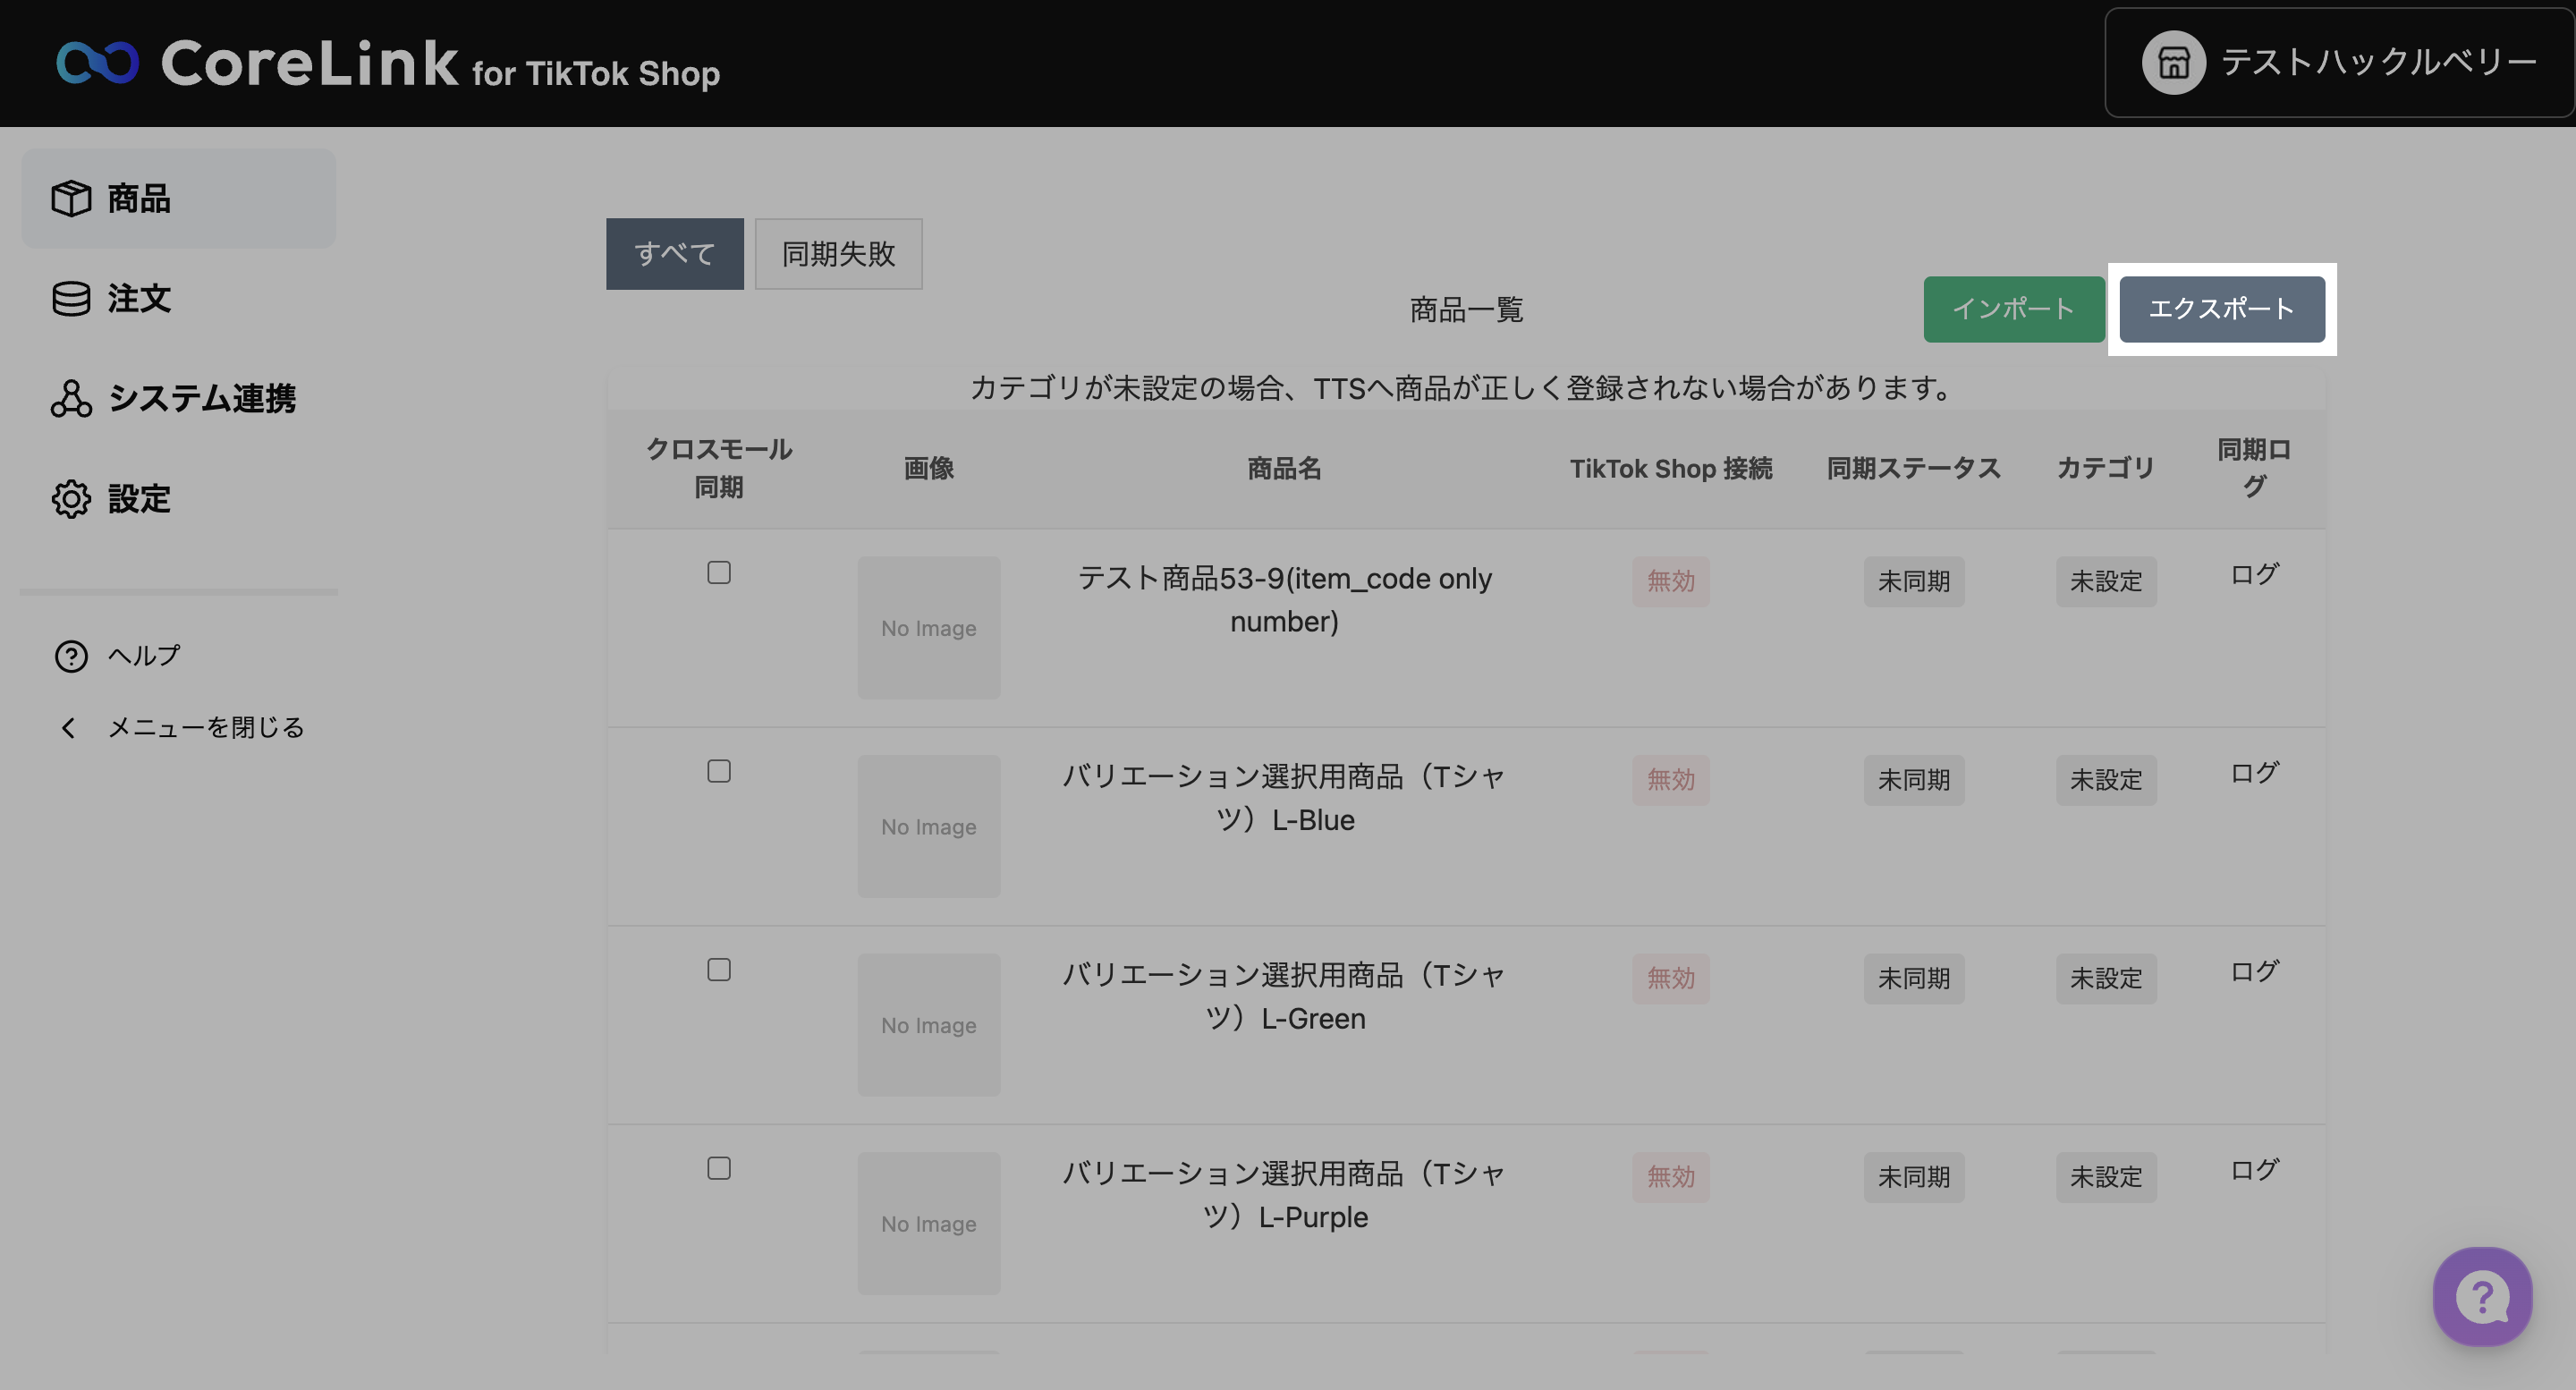Click the green インポート button
Viewport: 2576px width, 1390px height.
2013,309
